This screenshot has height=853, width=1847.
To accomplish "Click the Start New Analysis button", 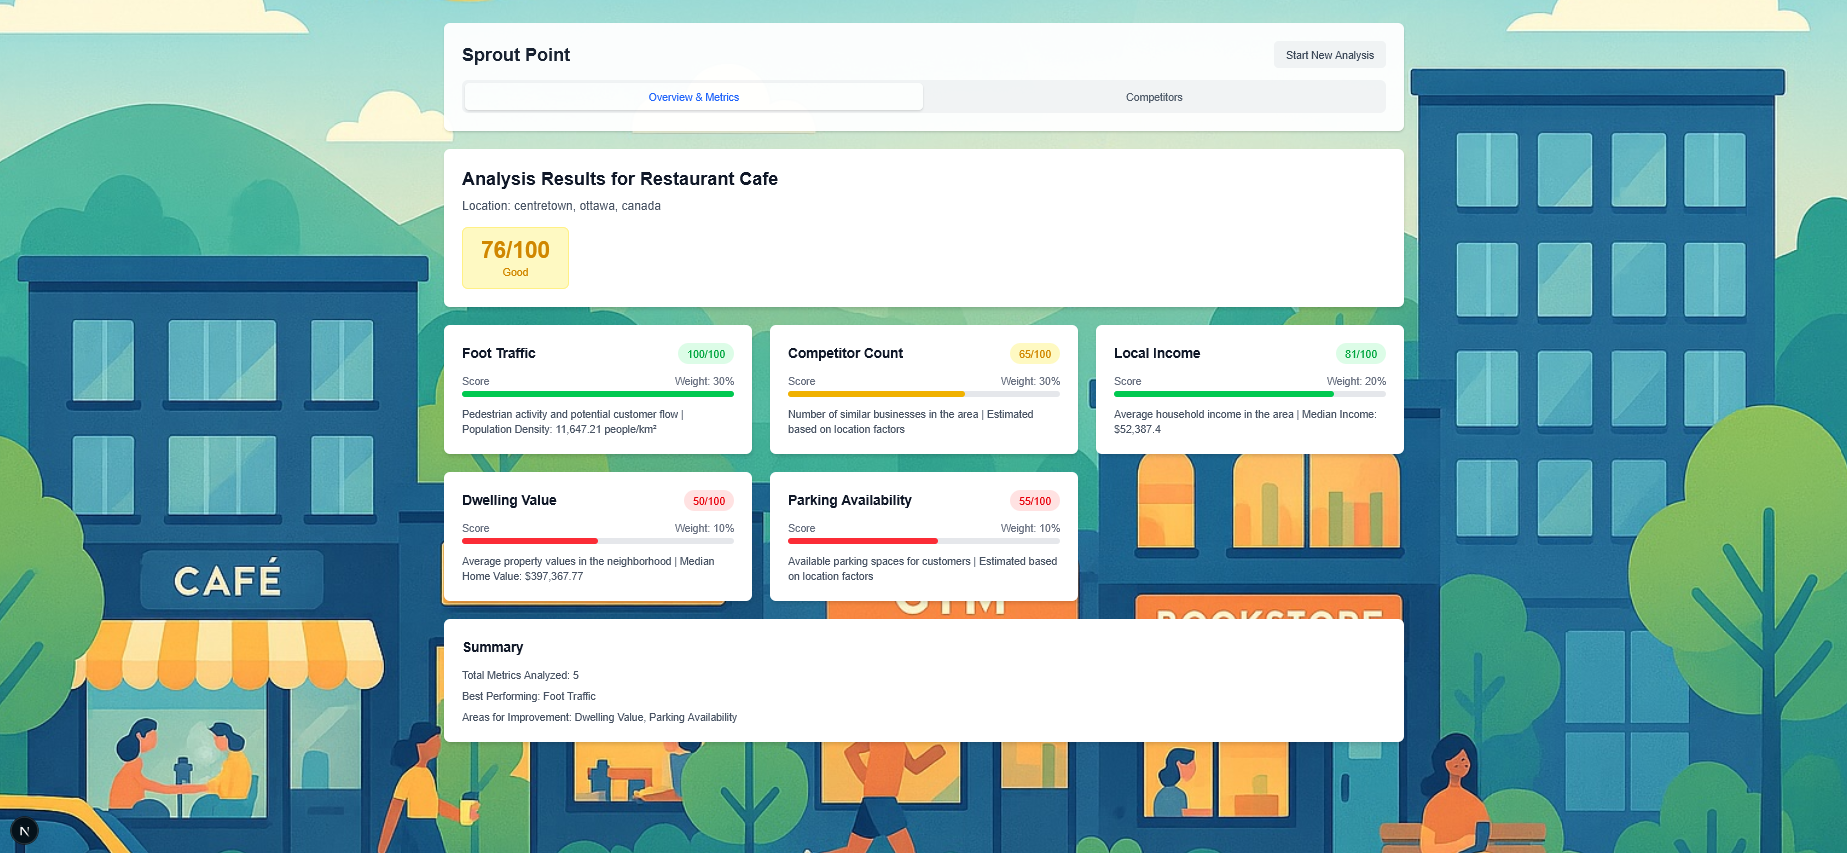I will (1329, 55).
